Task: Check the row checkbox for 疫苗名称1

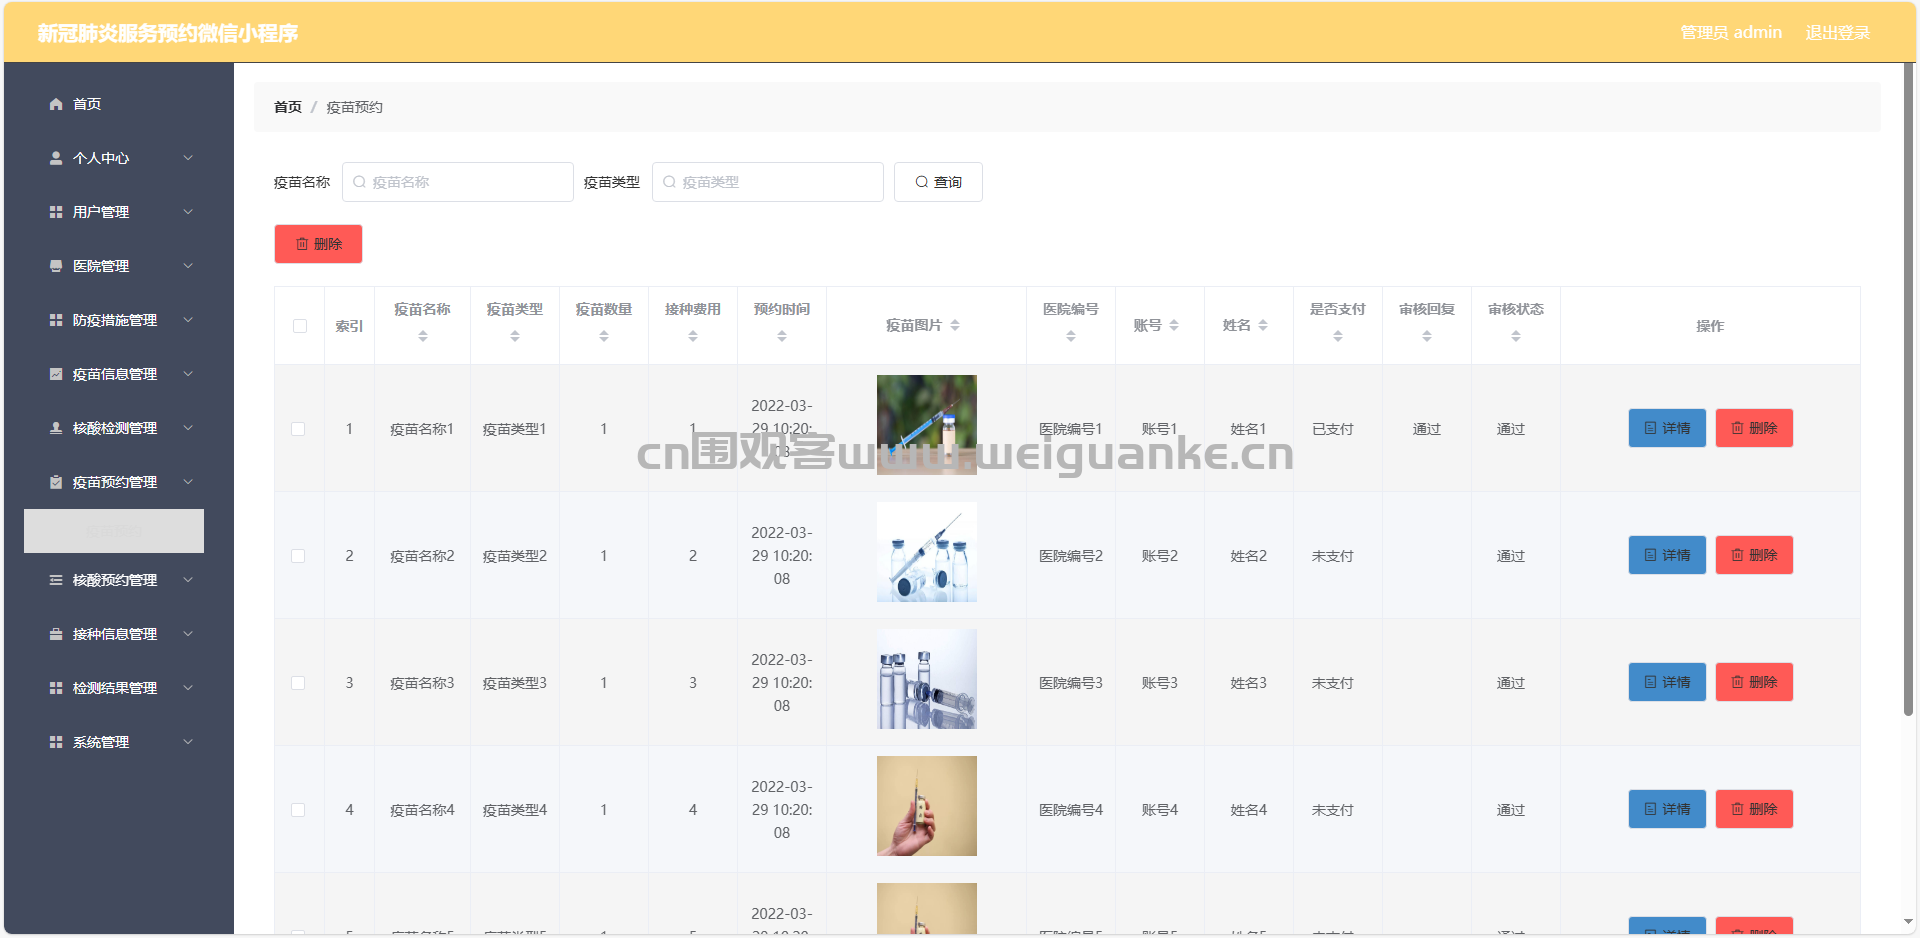Action: tap(298, 429)
